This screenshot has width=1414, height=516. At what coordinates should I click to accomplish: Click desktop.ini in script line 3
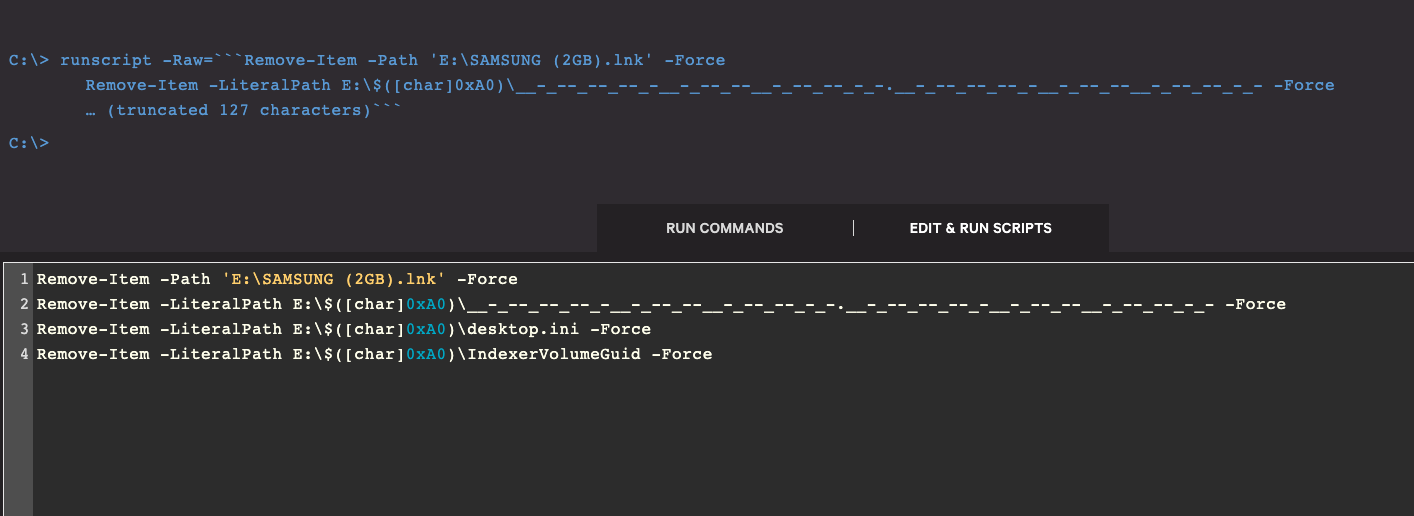509,329
